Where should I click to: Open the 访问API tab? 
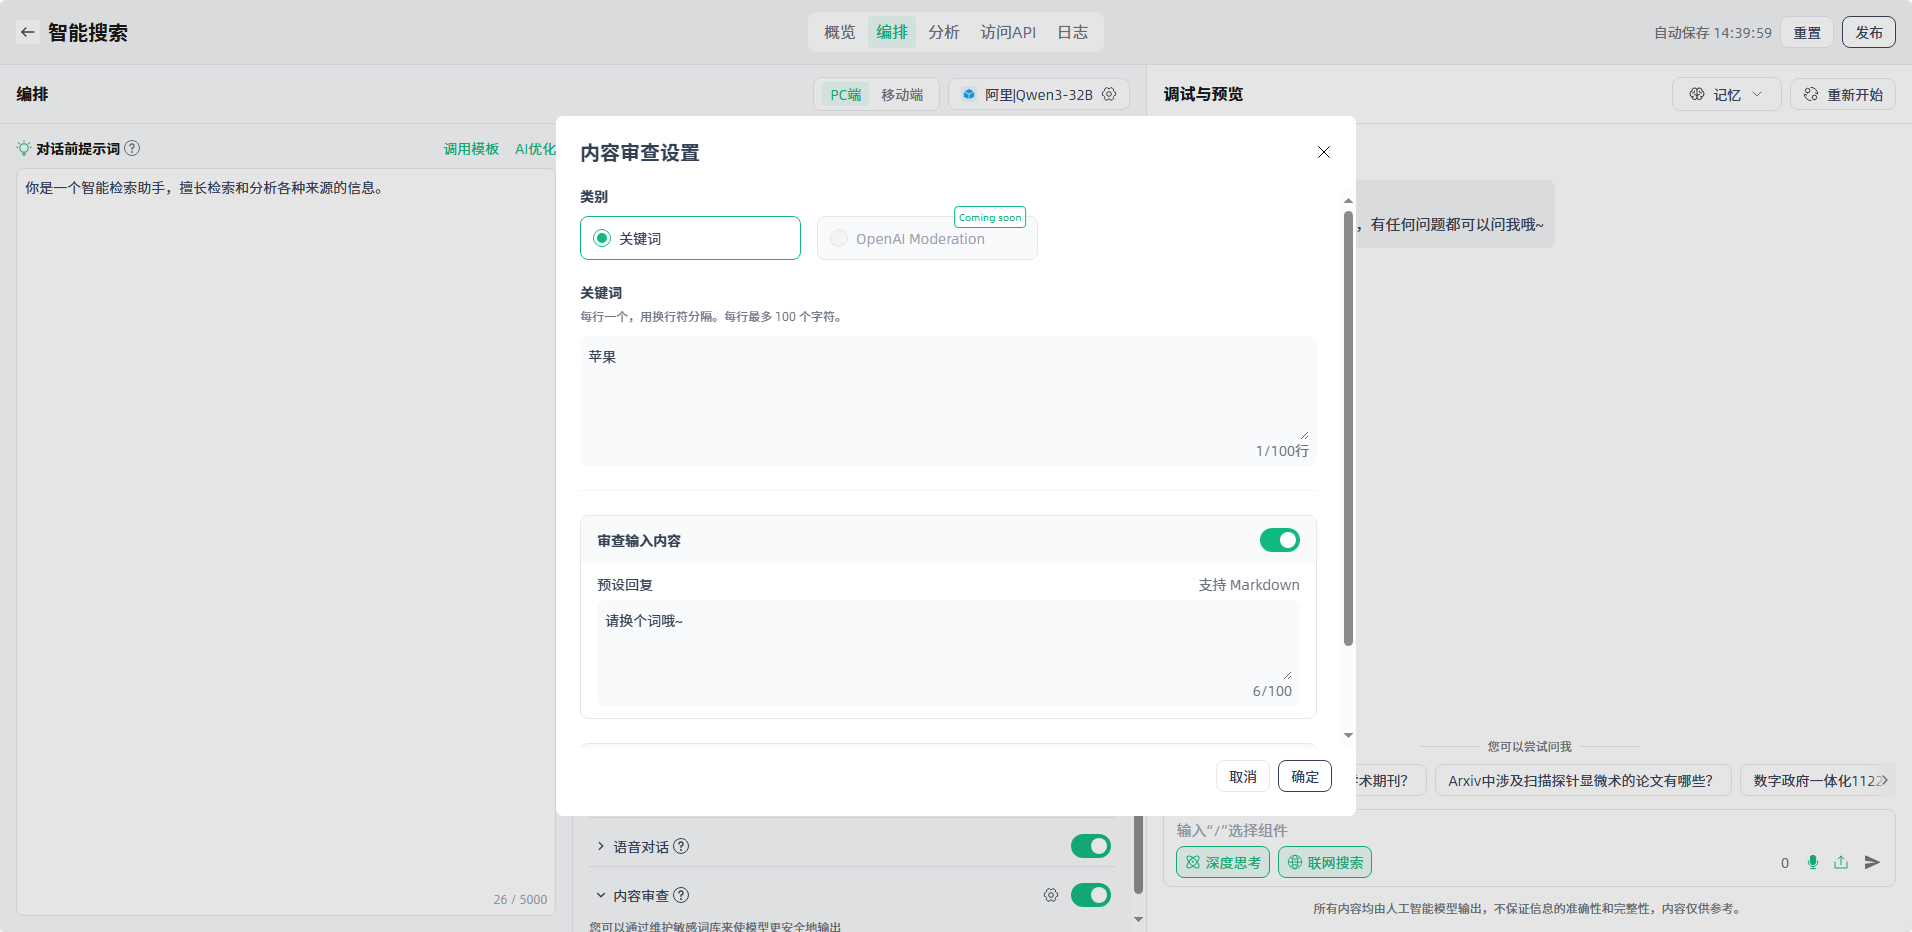(1008, 32)
